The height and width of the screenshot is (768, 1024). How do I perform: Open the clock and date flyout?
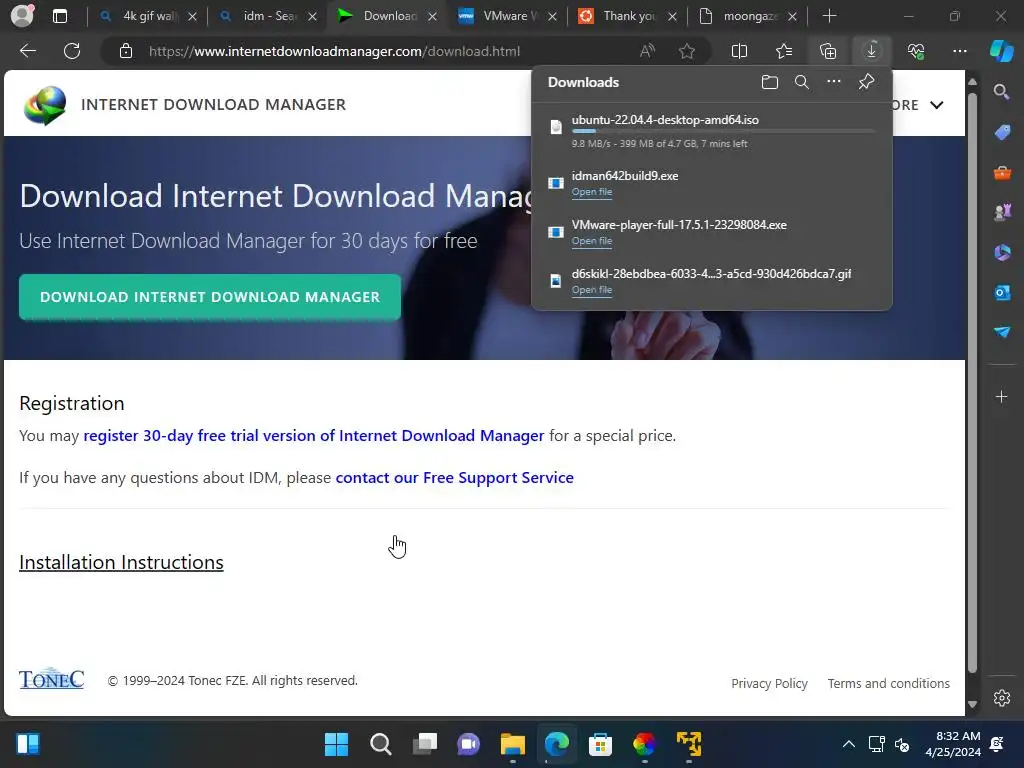pos(953,744)
